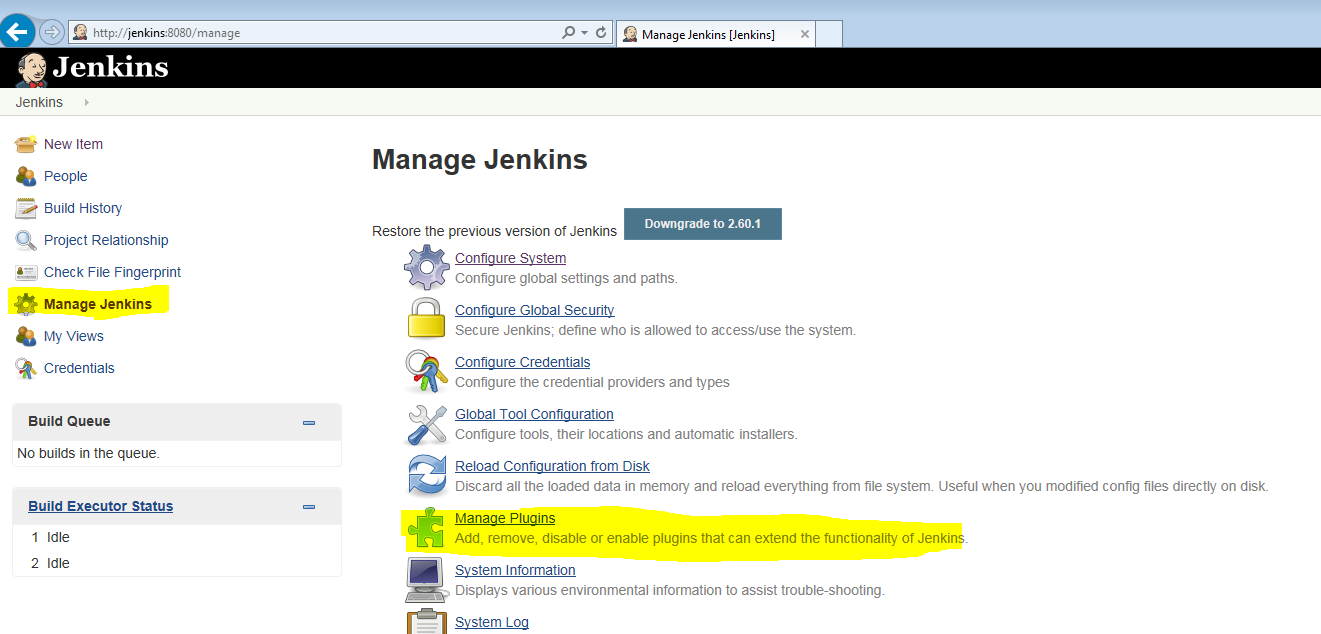Viewport: 1321px width, 634px height.
Task: Click the Project Relationship magnifier icon
Action: point(26,240)
